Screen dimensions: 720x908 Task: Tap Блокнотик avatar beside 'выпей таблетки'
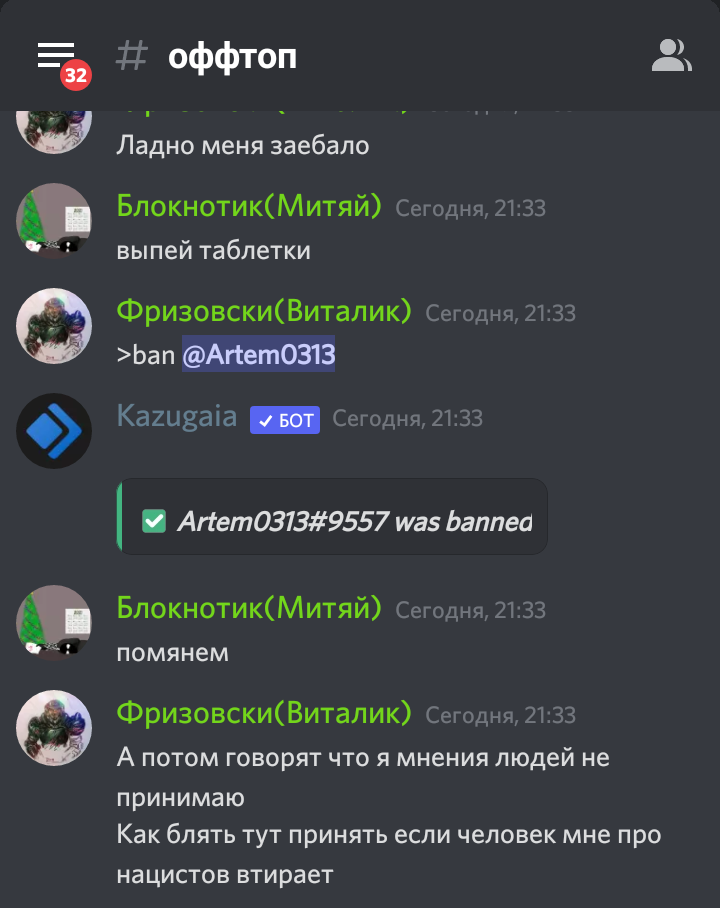click(54, 221)
